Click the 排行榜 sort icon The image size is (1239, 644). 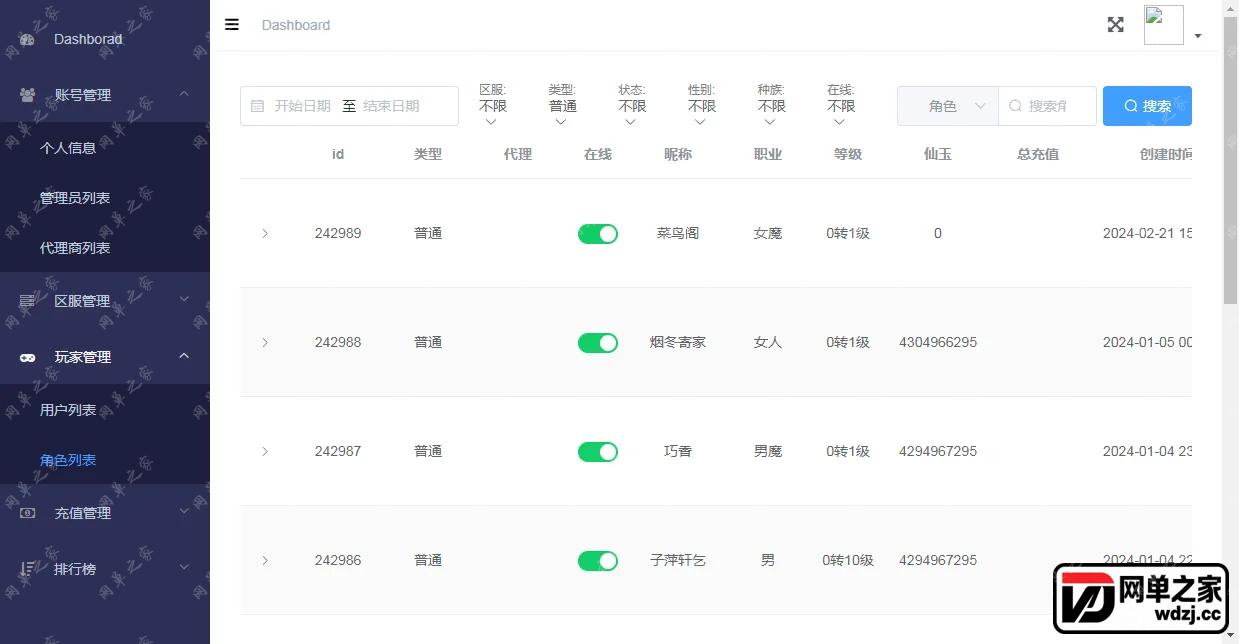28,569
